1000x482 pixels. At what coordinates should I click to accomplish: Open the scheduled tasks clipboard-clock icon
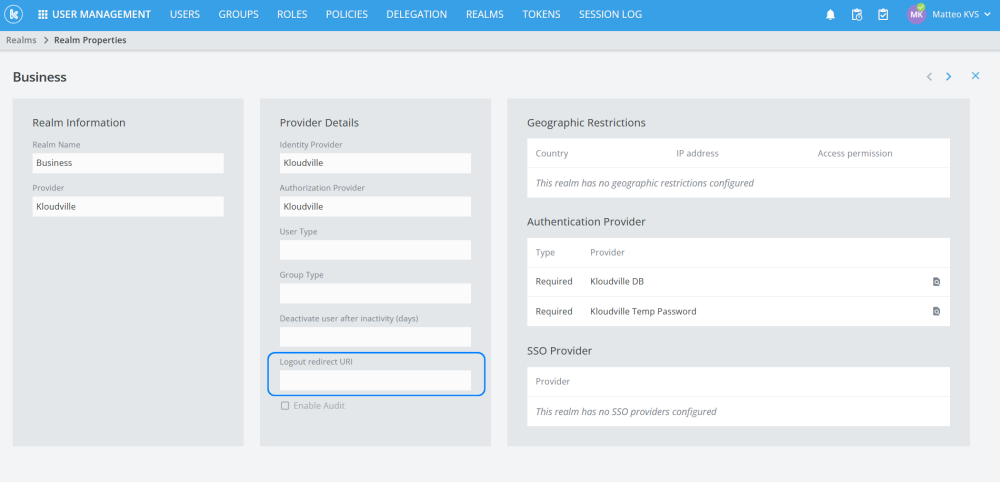(x=857, y=15)
